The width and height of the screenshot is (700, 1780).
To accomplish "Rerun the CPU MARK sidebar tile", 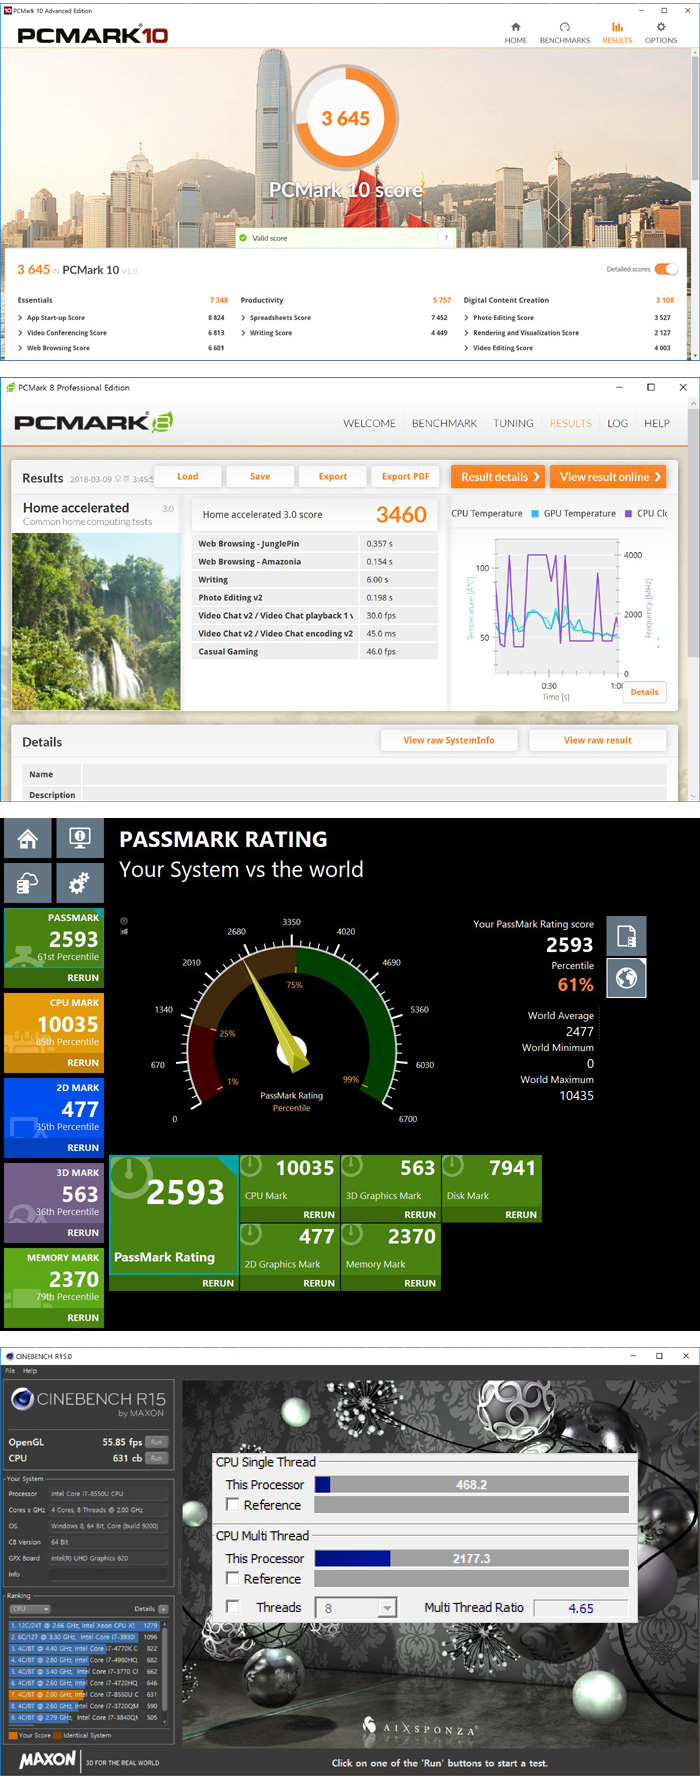I will point(83,1063).
